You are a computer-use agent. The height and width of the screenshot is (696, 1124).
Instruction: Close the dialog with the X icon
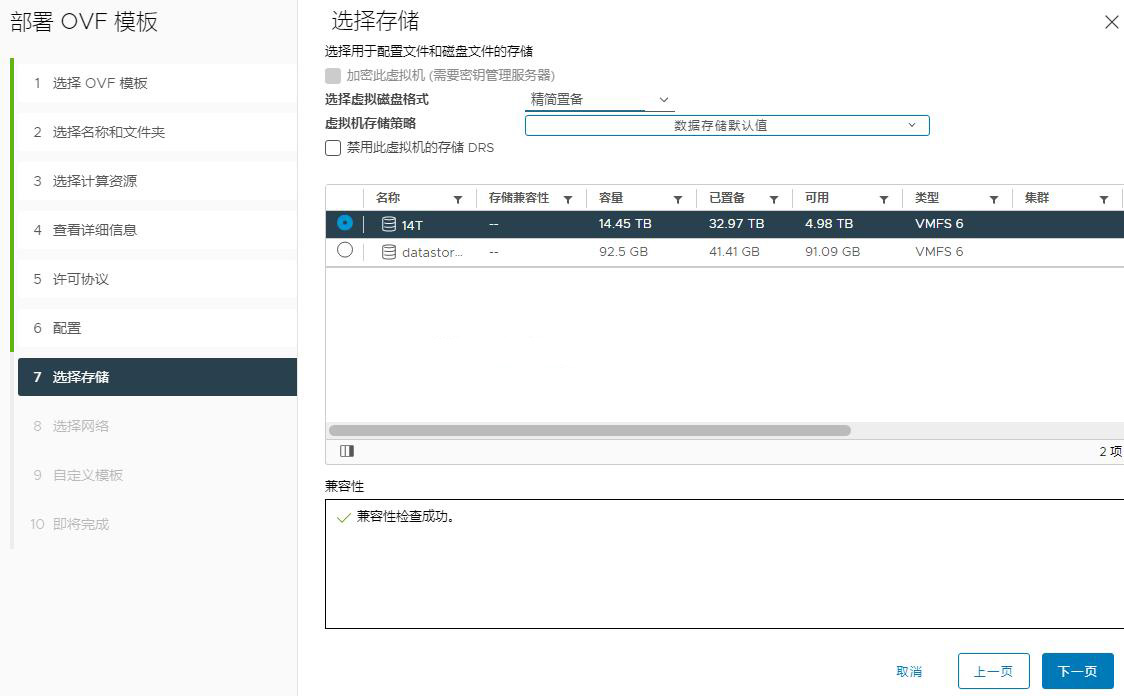pos(1111,22)
